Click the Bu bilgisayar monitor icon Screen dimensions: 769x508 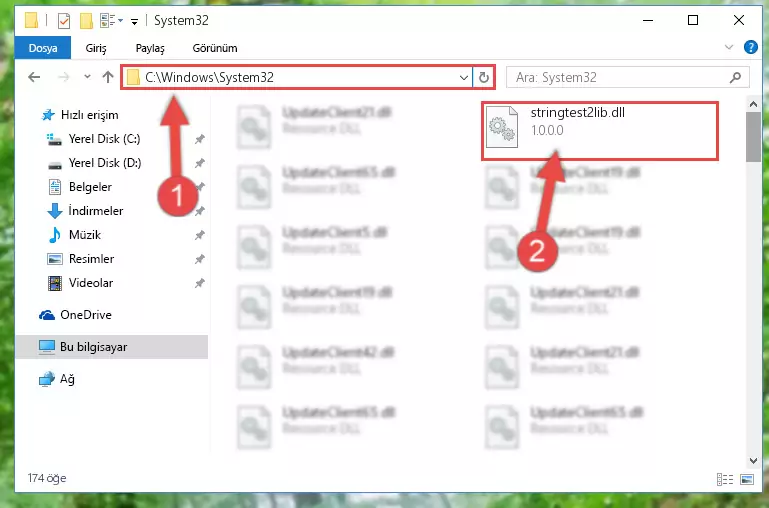click(x=47, y=347)
